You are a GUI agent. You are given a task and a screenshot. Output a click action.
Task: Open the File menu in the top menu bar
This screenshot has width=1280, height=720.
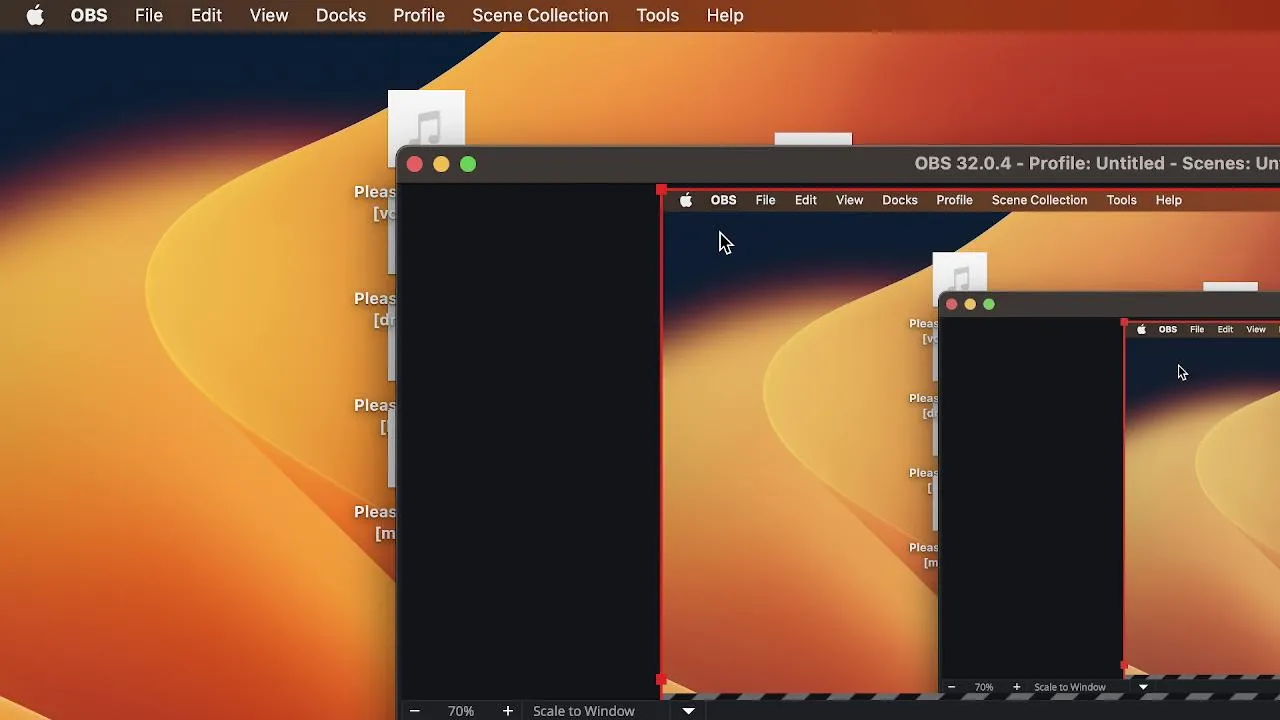tap(149, 16)
